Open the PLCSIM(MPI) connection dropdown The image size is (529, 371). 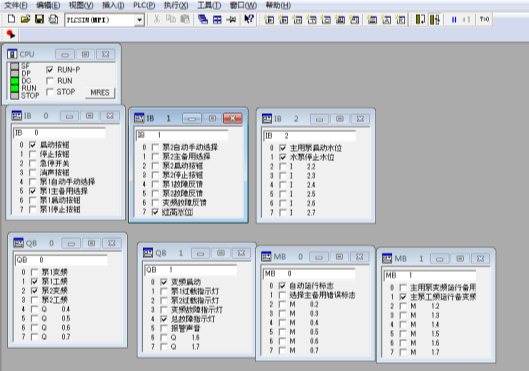coord(139,20)
